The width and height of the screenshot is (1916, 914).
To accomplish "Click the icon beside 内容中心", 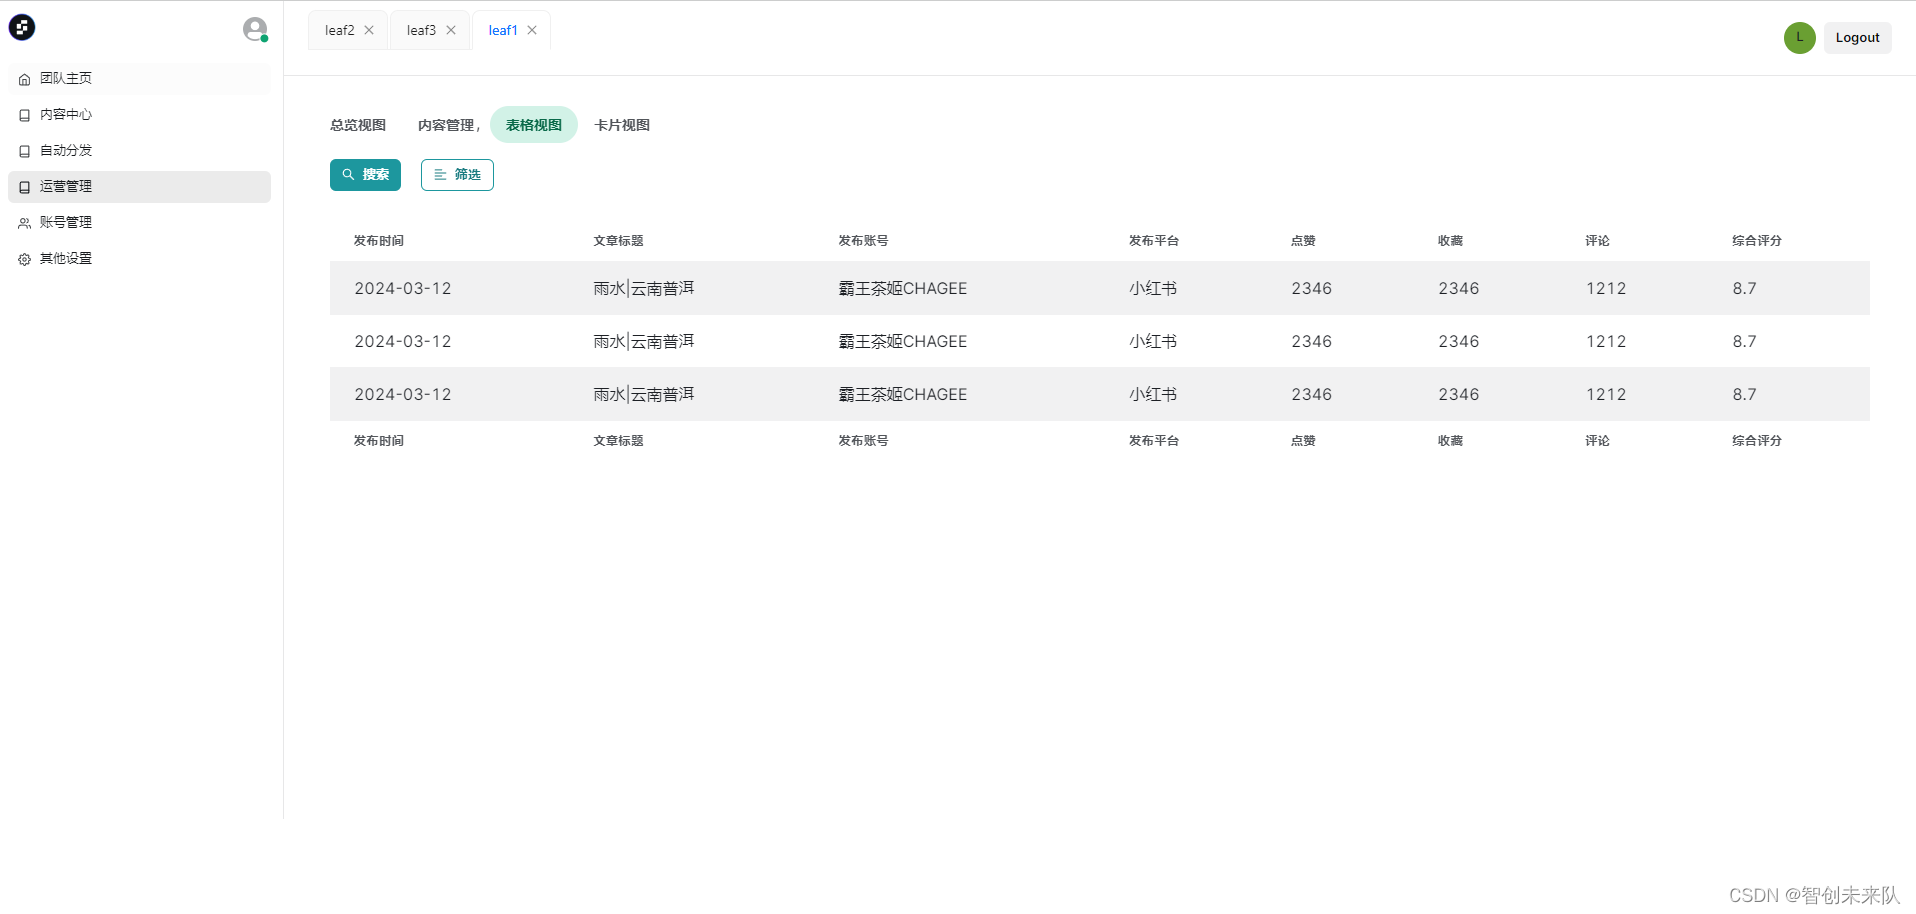I will [25, 115].
